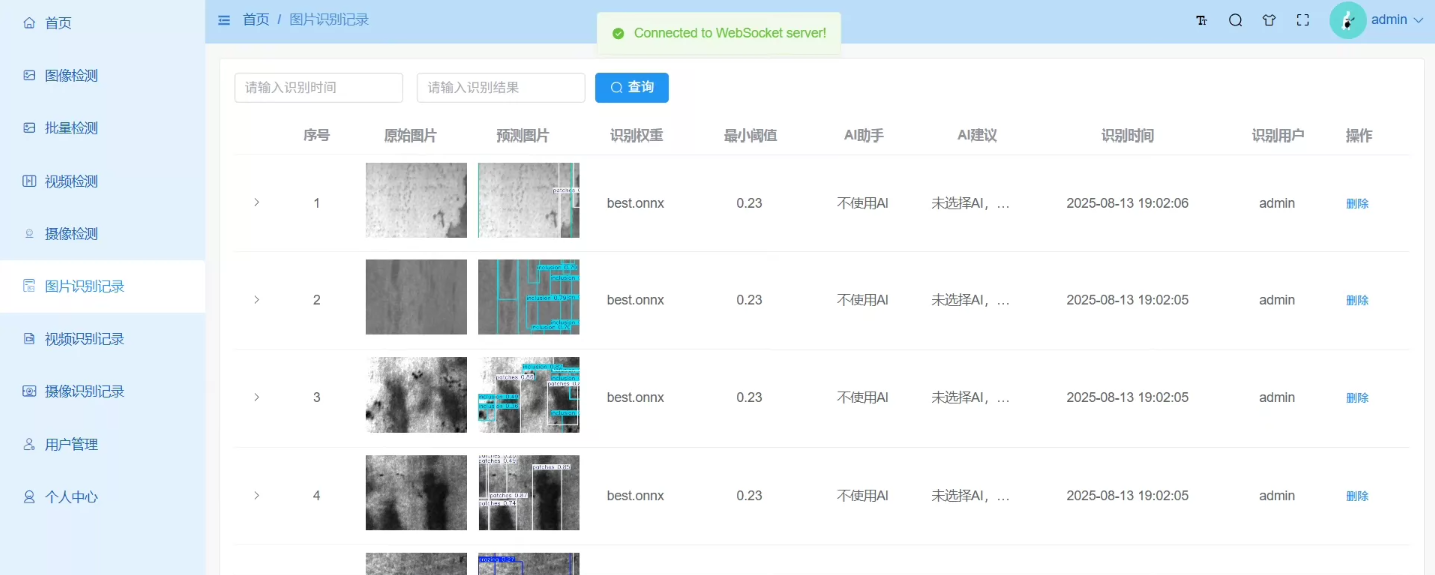
Task: Click the icon beside 摄像识别记录
Action: 29,391
